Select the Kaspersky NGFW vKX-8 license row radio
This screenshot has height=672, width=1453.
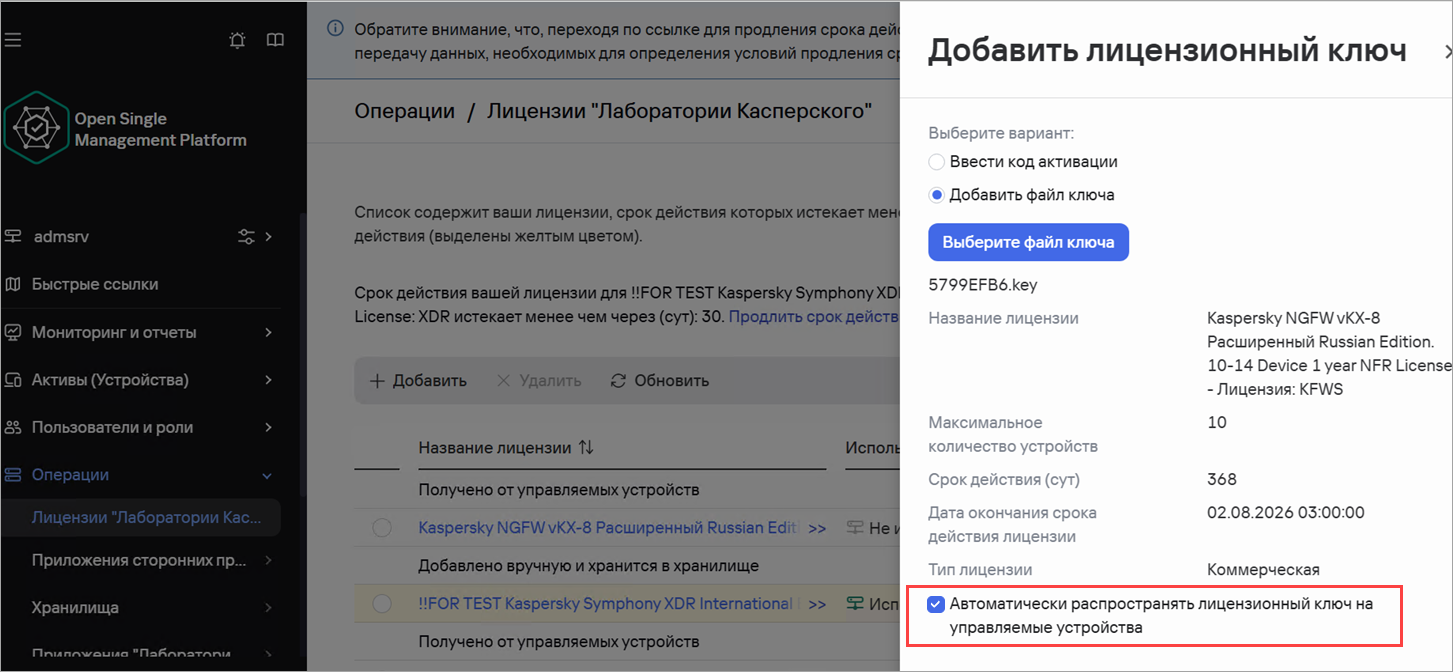point(381,528)
